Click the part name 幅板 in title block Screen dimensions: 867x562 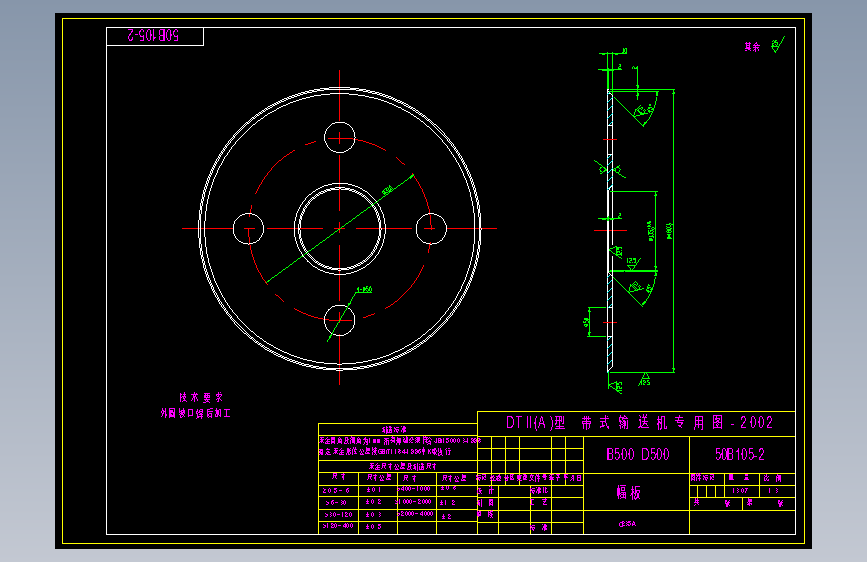click(x=629, y=492)
